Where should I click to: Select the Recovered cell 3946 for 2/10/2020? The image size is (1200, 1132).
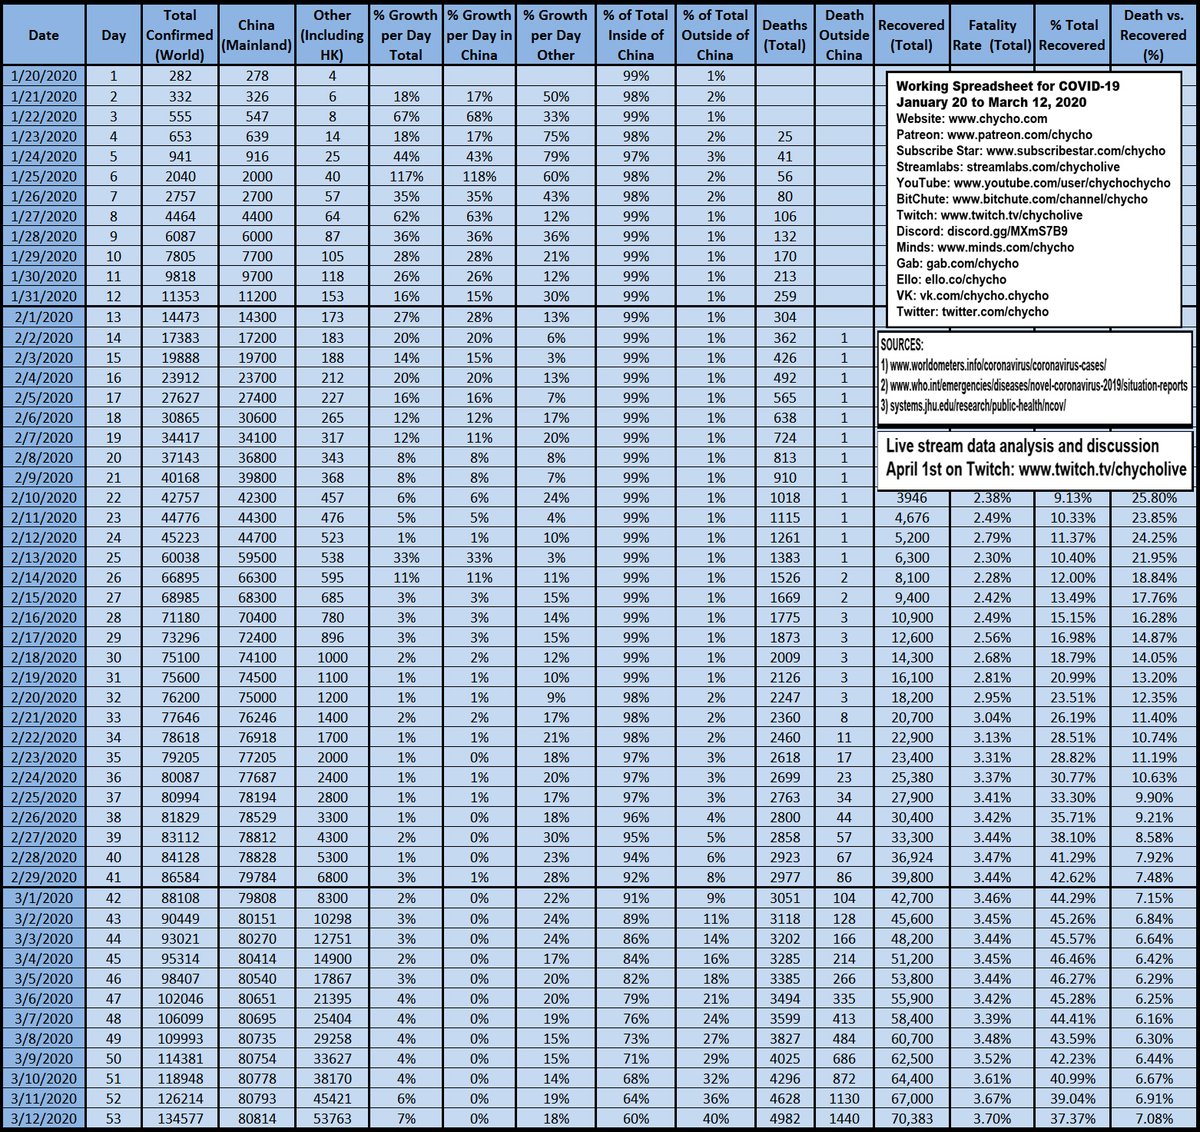click(911, 497)
